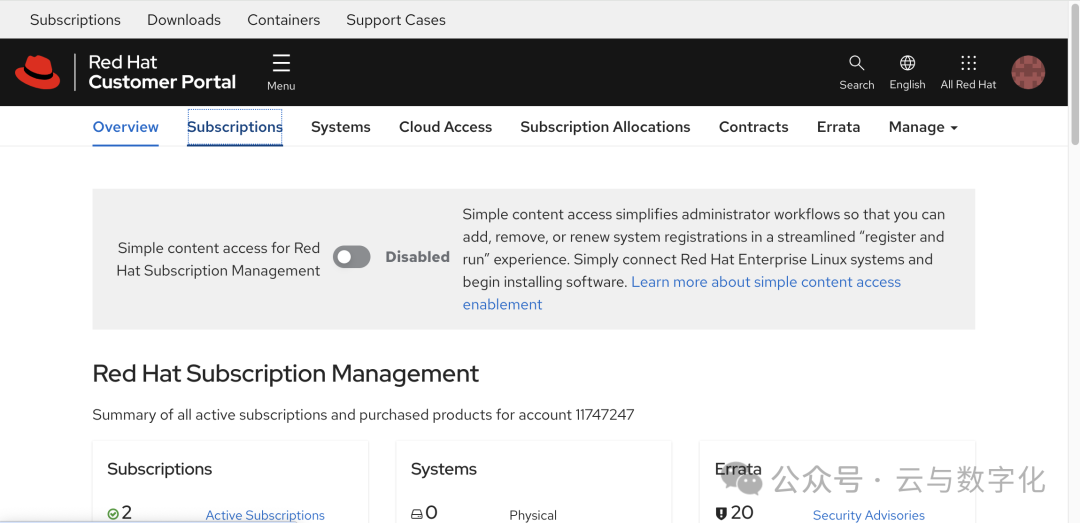Click the green active subscriptions check icon
1080x523 pixels.
click(113, 513)
